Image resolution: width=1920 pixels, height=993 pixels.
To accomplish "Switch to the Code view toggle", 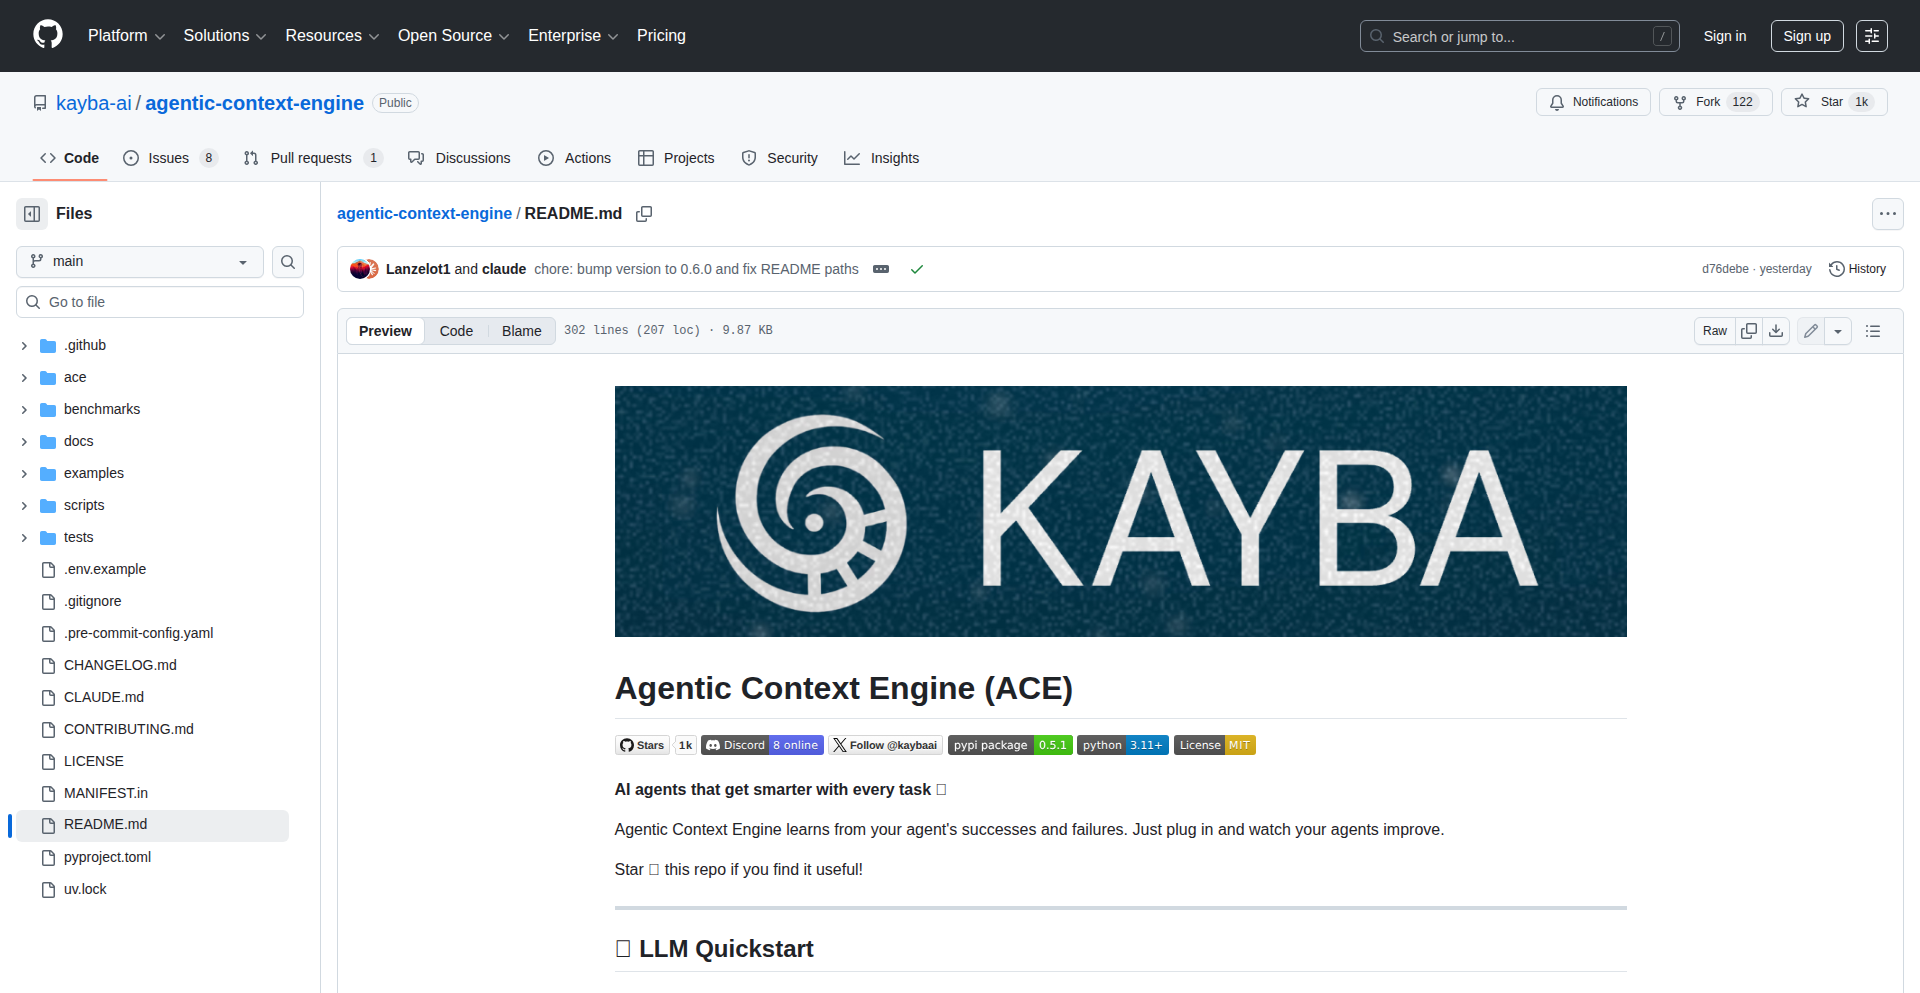I will point(456,331).
